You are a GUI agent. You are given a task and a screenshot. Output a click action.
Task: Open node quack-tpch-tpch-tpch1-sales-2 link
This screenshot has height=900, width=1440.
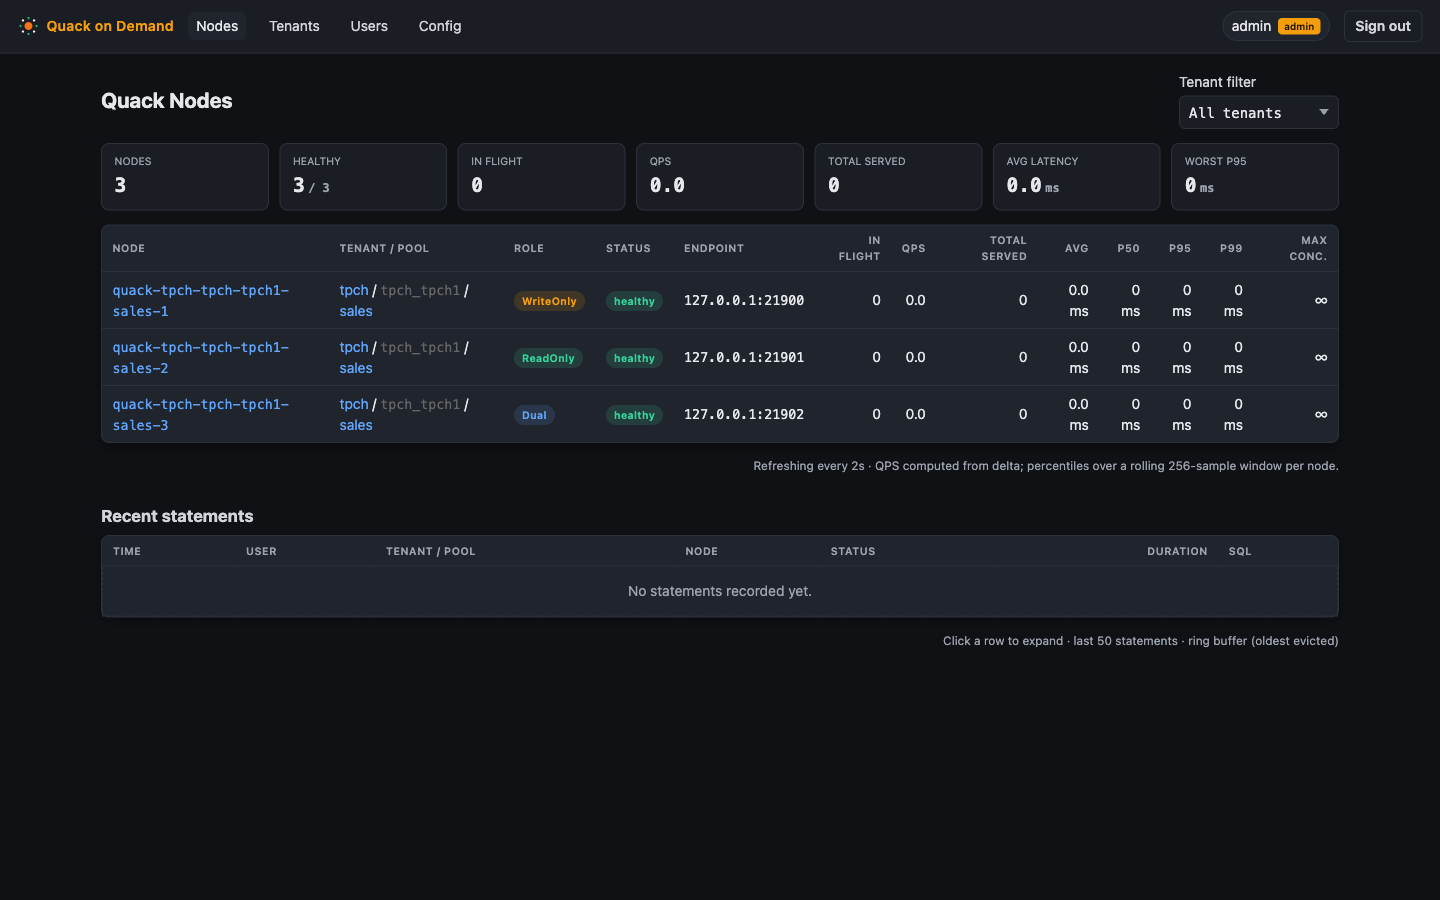(x=200, y=357)
